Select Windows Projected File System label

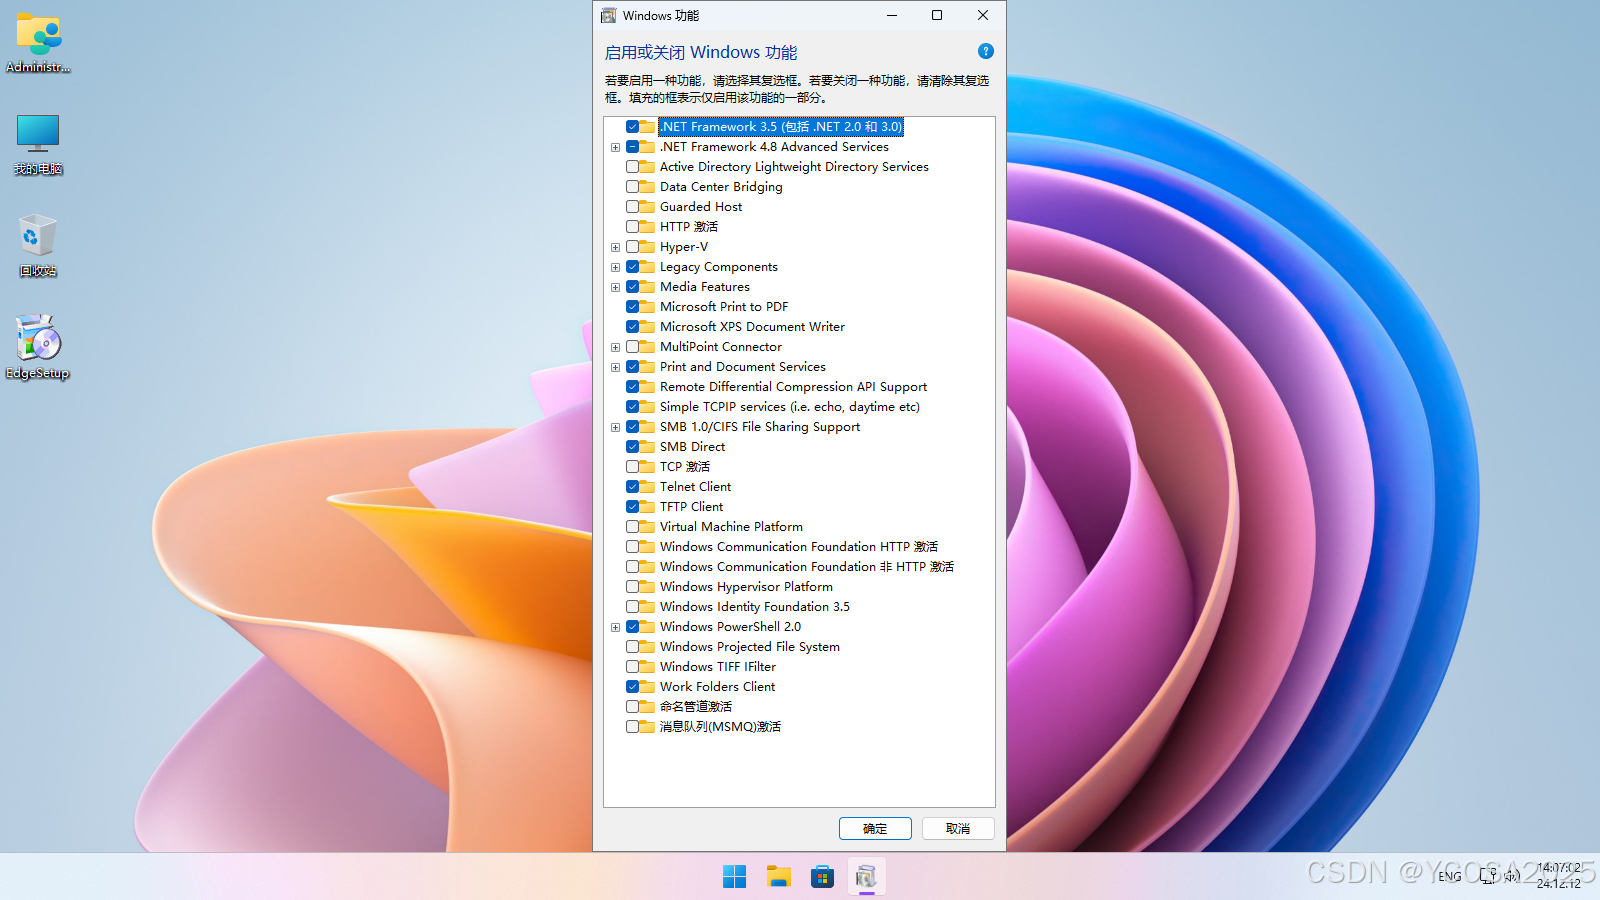tap(750, 647)
